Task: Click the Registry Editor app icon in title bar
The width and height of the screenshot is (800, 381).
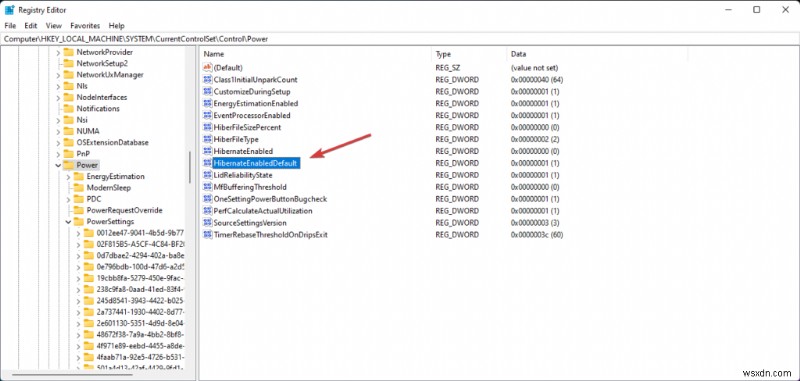Action: pos(9,10)
